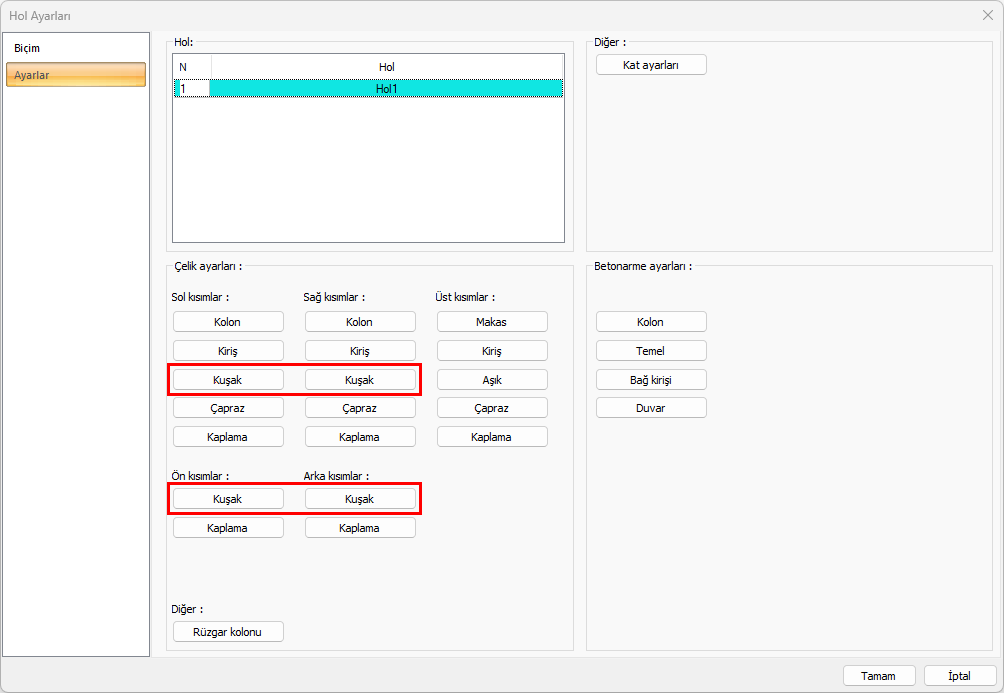Open the Rüzgar kolonu settings
This screenshot has height=693, width=1004.
tap(228, 632)
